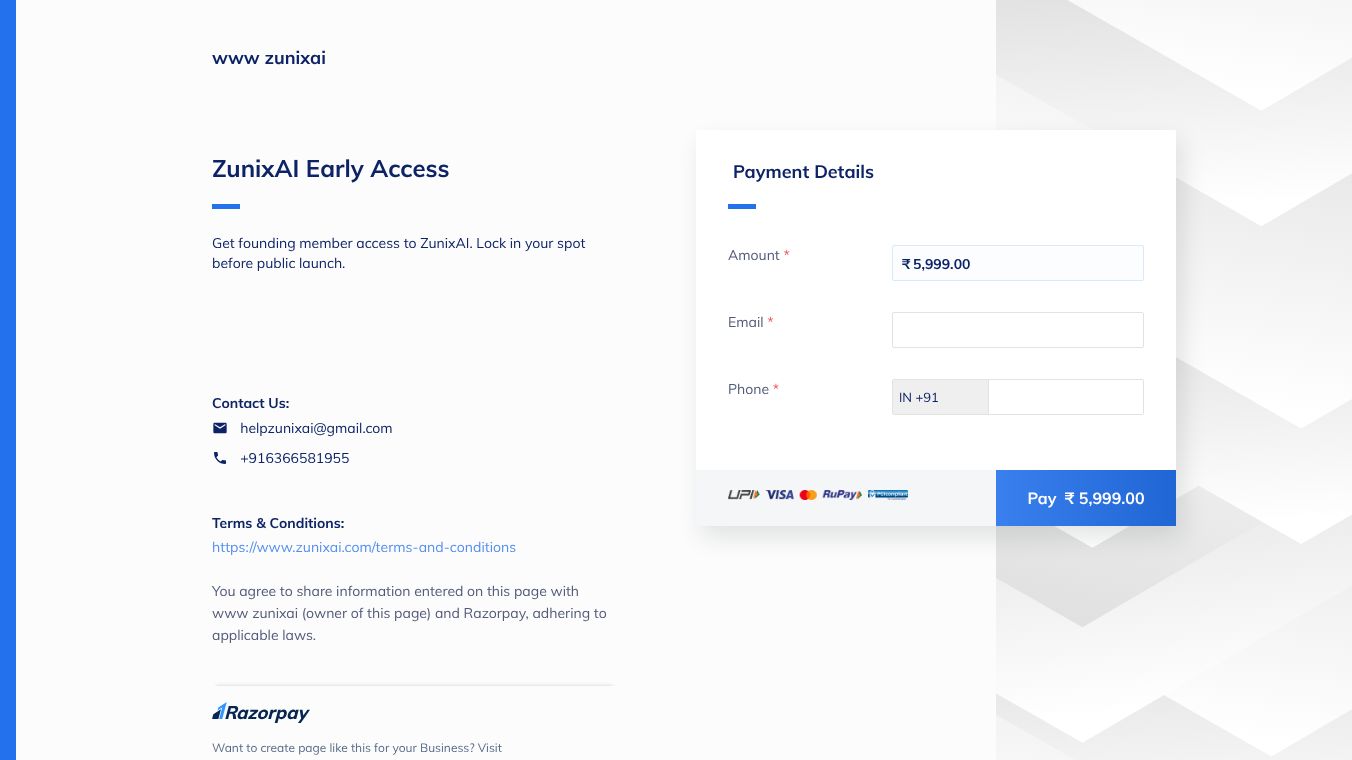1352x760 pixels.
Task: Click into the Phone number field
Action: (x=1065, y=397)
